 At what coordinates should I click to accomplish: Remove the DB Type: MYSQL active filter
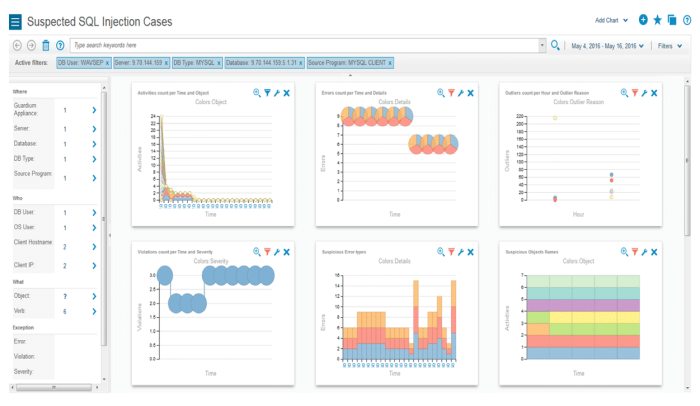(218, 63)
